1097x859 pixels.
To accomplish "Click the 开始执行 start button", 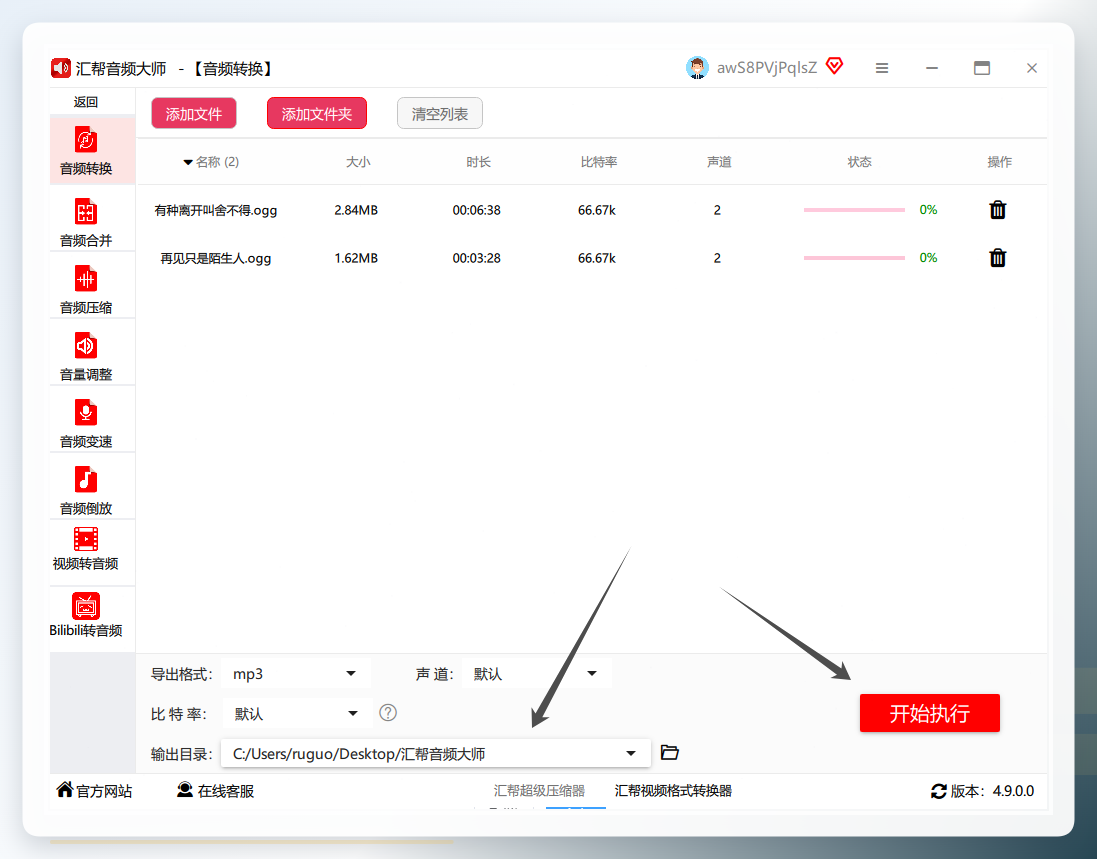I will click(929, 713).
